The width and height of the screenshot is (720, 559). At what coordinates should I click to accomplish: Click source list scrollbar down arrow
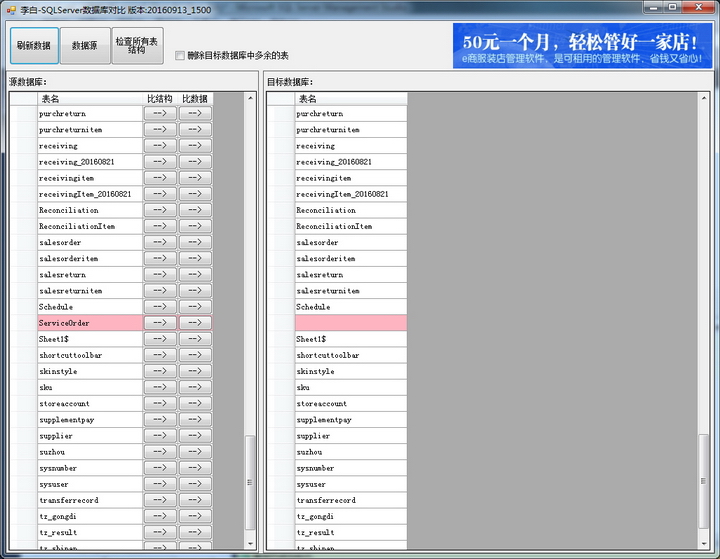coord(250,544)
